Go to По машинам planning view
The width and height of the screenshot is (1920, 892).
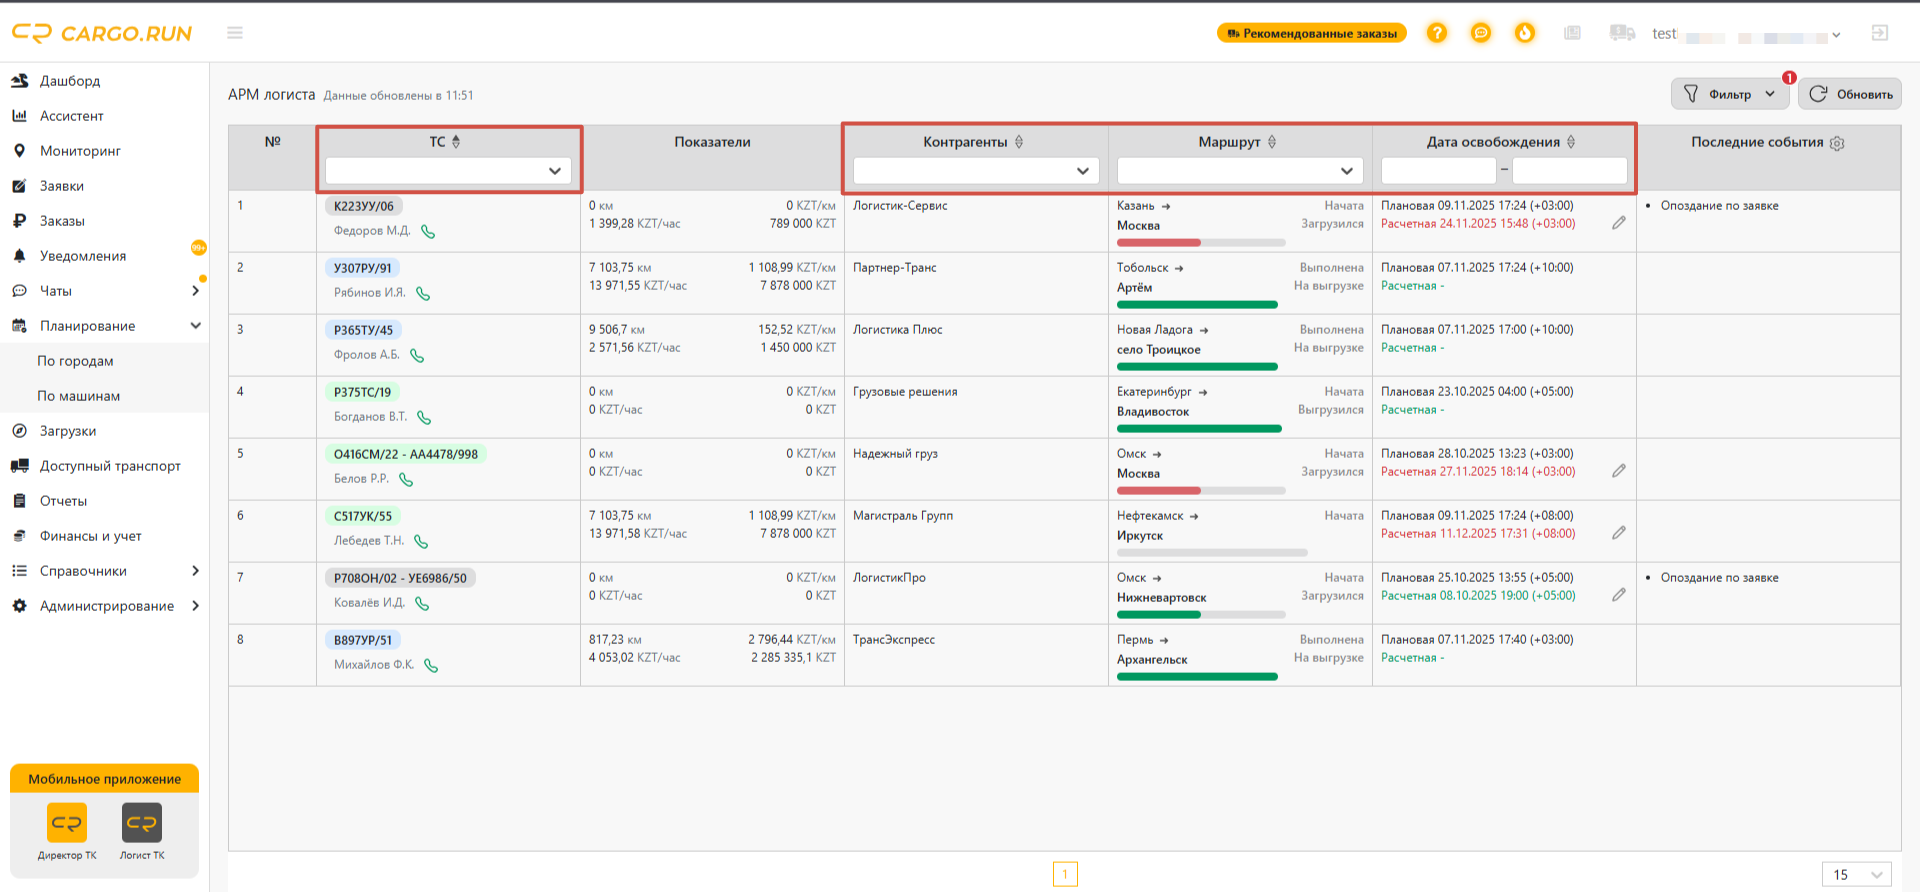(x=78, y=396)
